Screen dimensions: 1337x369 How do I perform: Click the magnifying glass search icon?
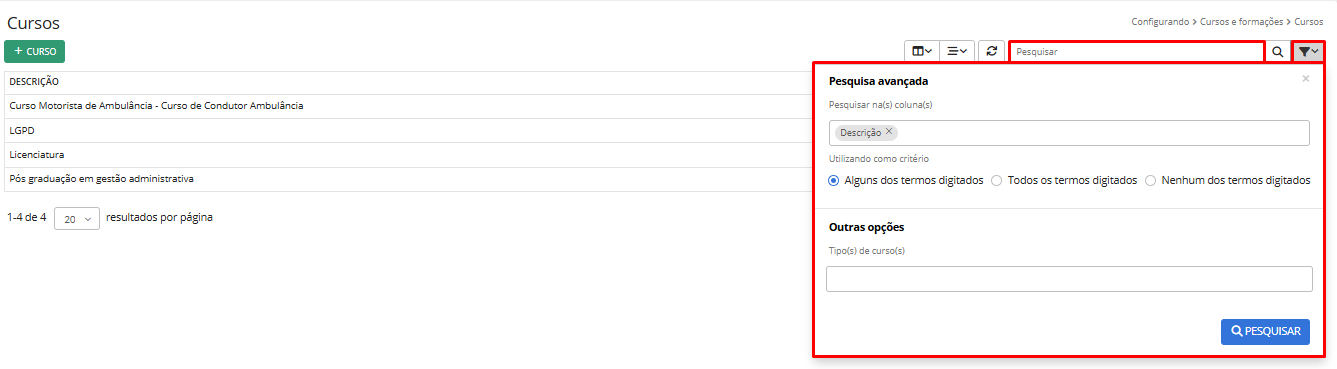(x=1277, y=51)
